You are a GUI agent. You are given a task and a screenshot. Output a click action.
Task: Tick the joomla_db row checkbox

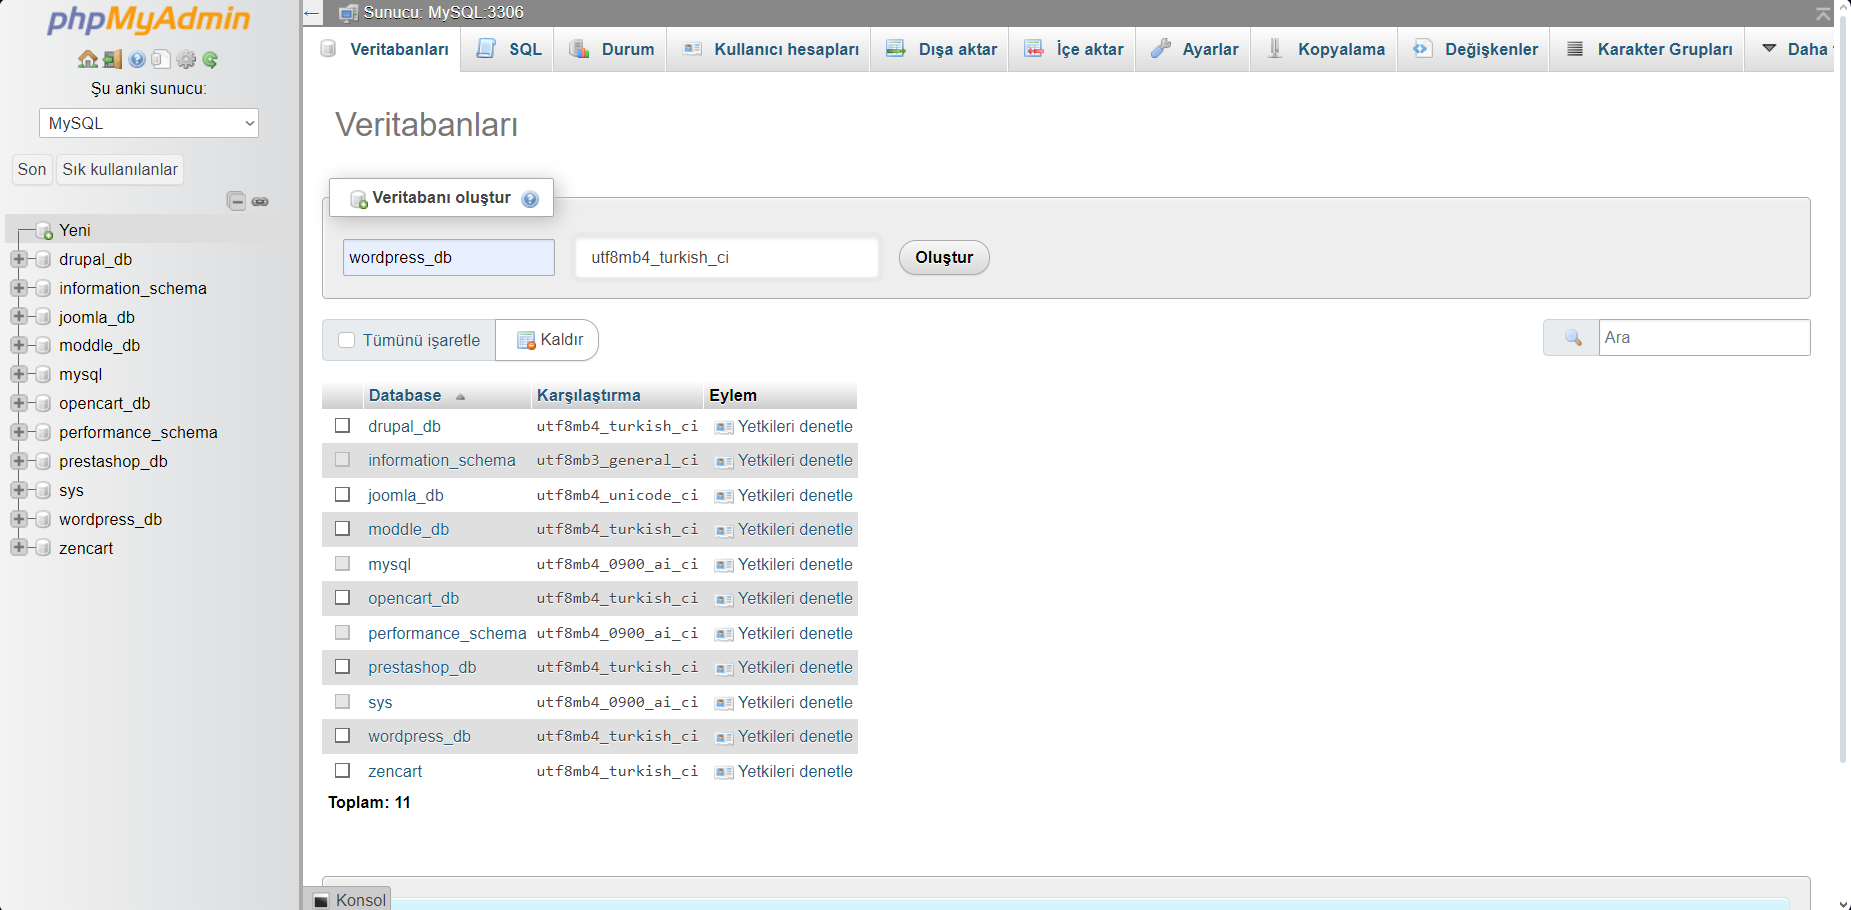click(343, 495)
